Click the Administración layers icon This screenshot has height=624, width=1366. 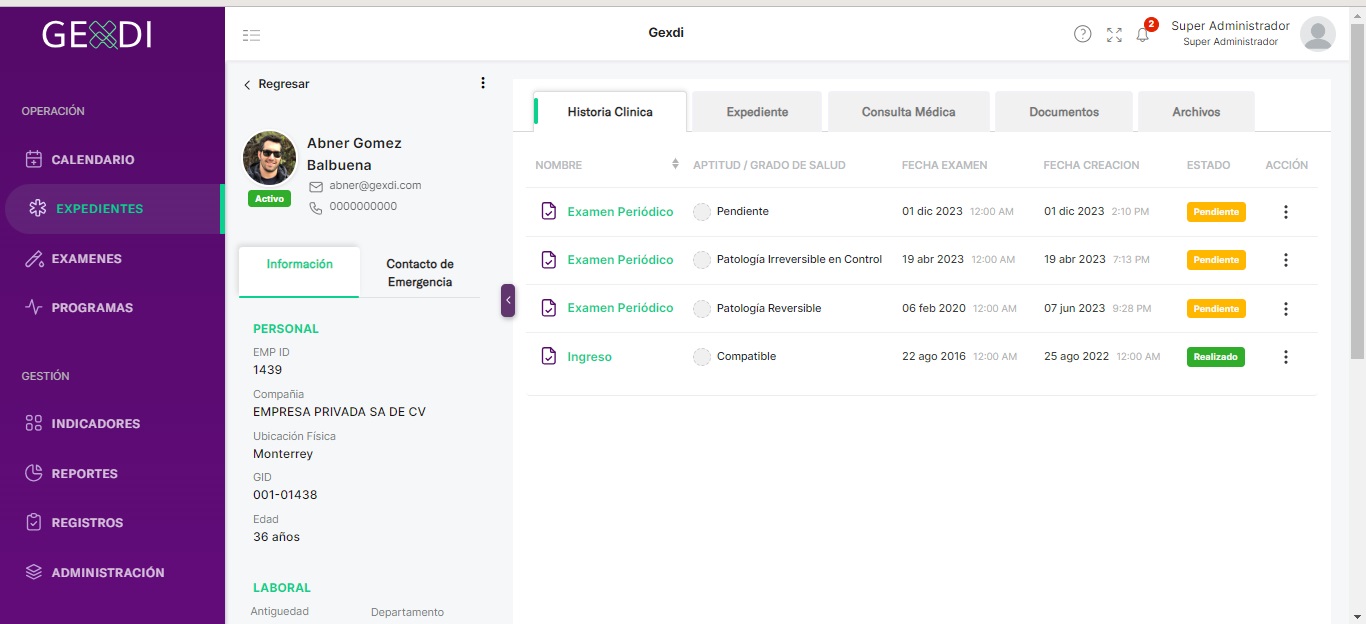coord(34,572)
